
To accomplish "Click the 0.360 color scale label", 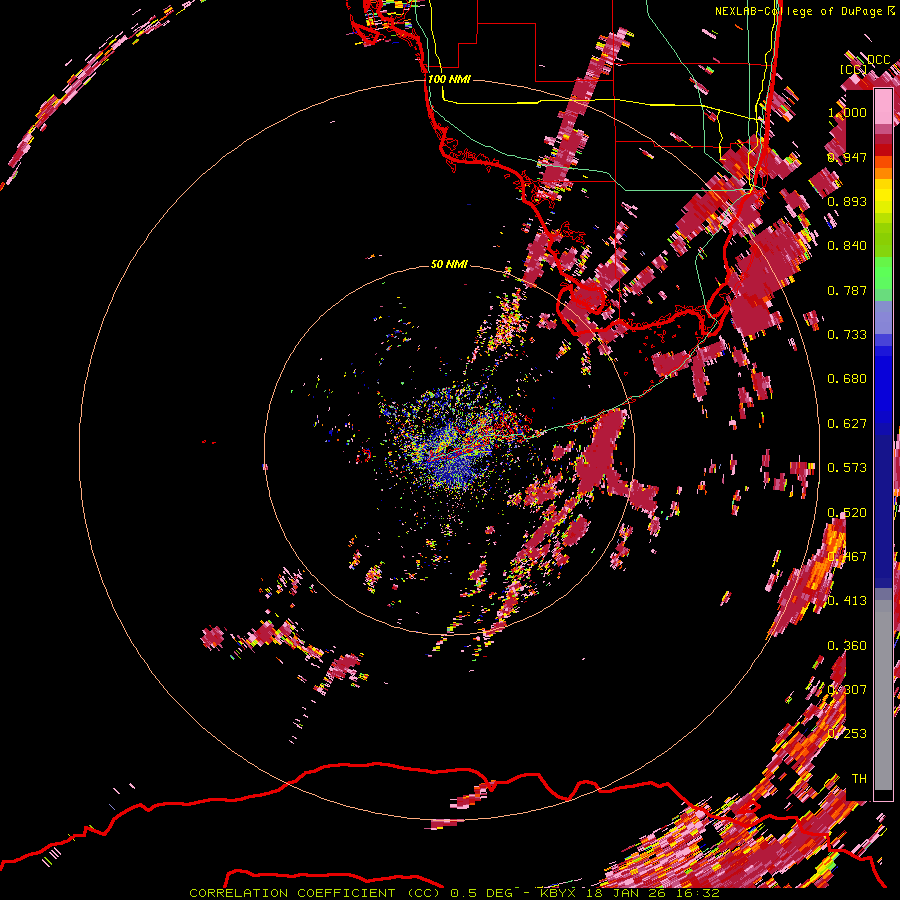I will click(847, 646).
